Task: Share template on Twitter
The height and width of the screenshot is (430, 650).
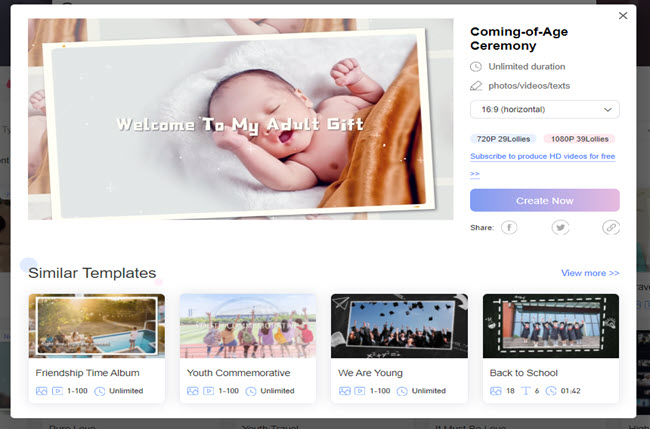Action: (x=560, y=228)
